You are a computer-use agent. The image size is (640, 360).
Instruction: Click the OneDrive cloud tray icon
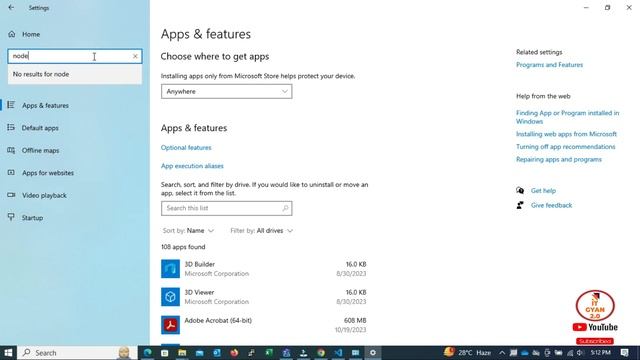(524, 353)
